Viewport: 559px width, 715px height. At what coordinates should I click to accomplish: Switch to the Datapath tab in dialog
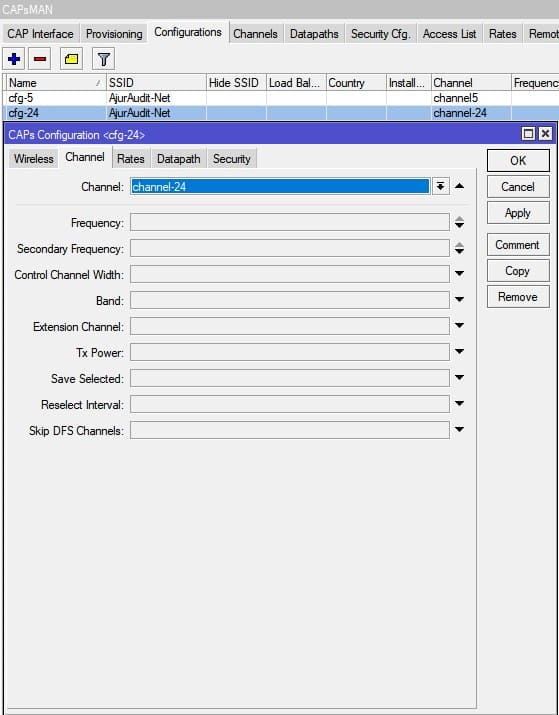pos(179,159)
